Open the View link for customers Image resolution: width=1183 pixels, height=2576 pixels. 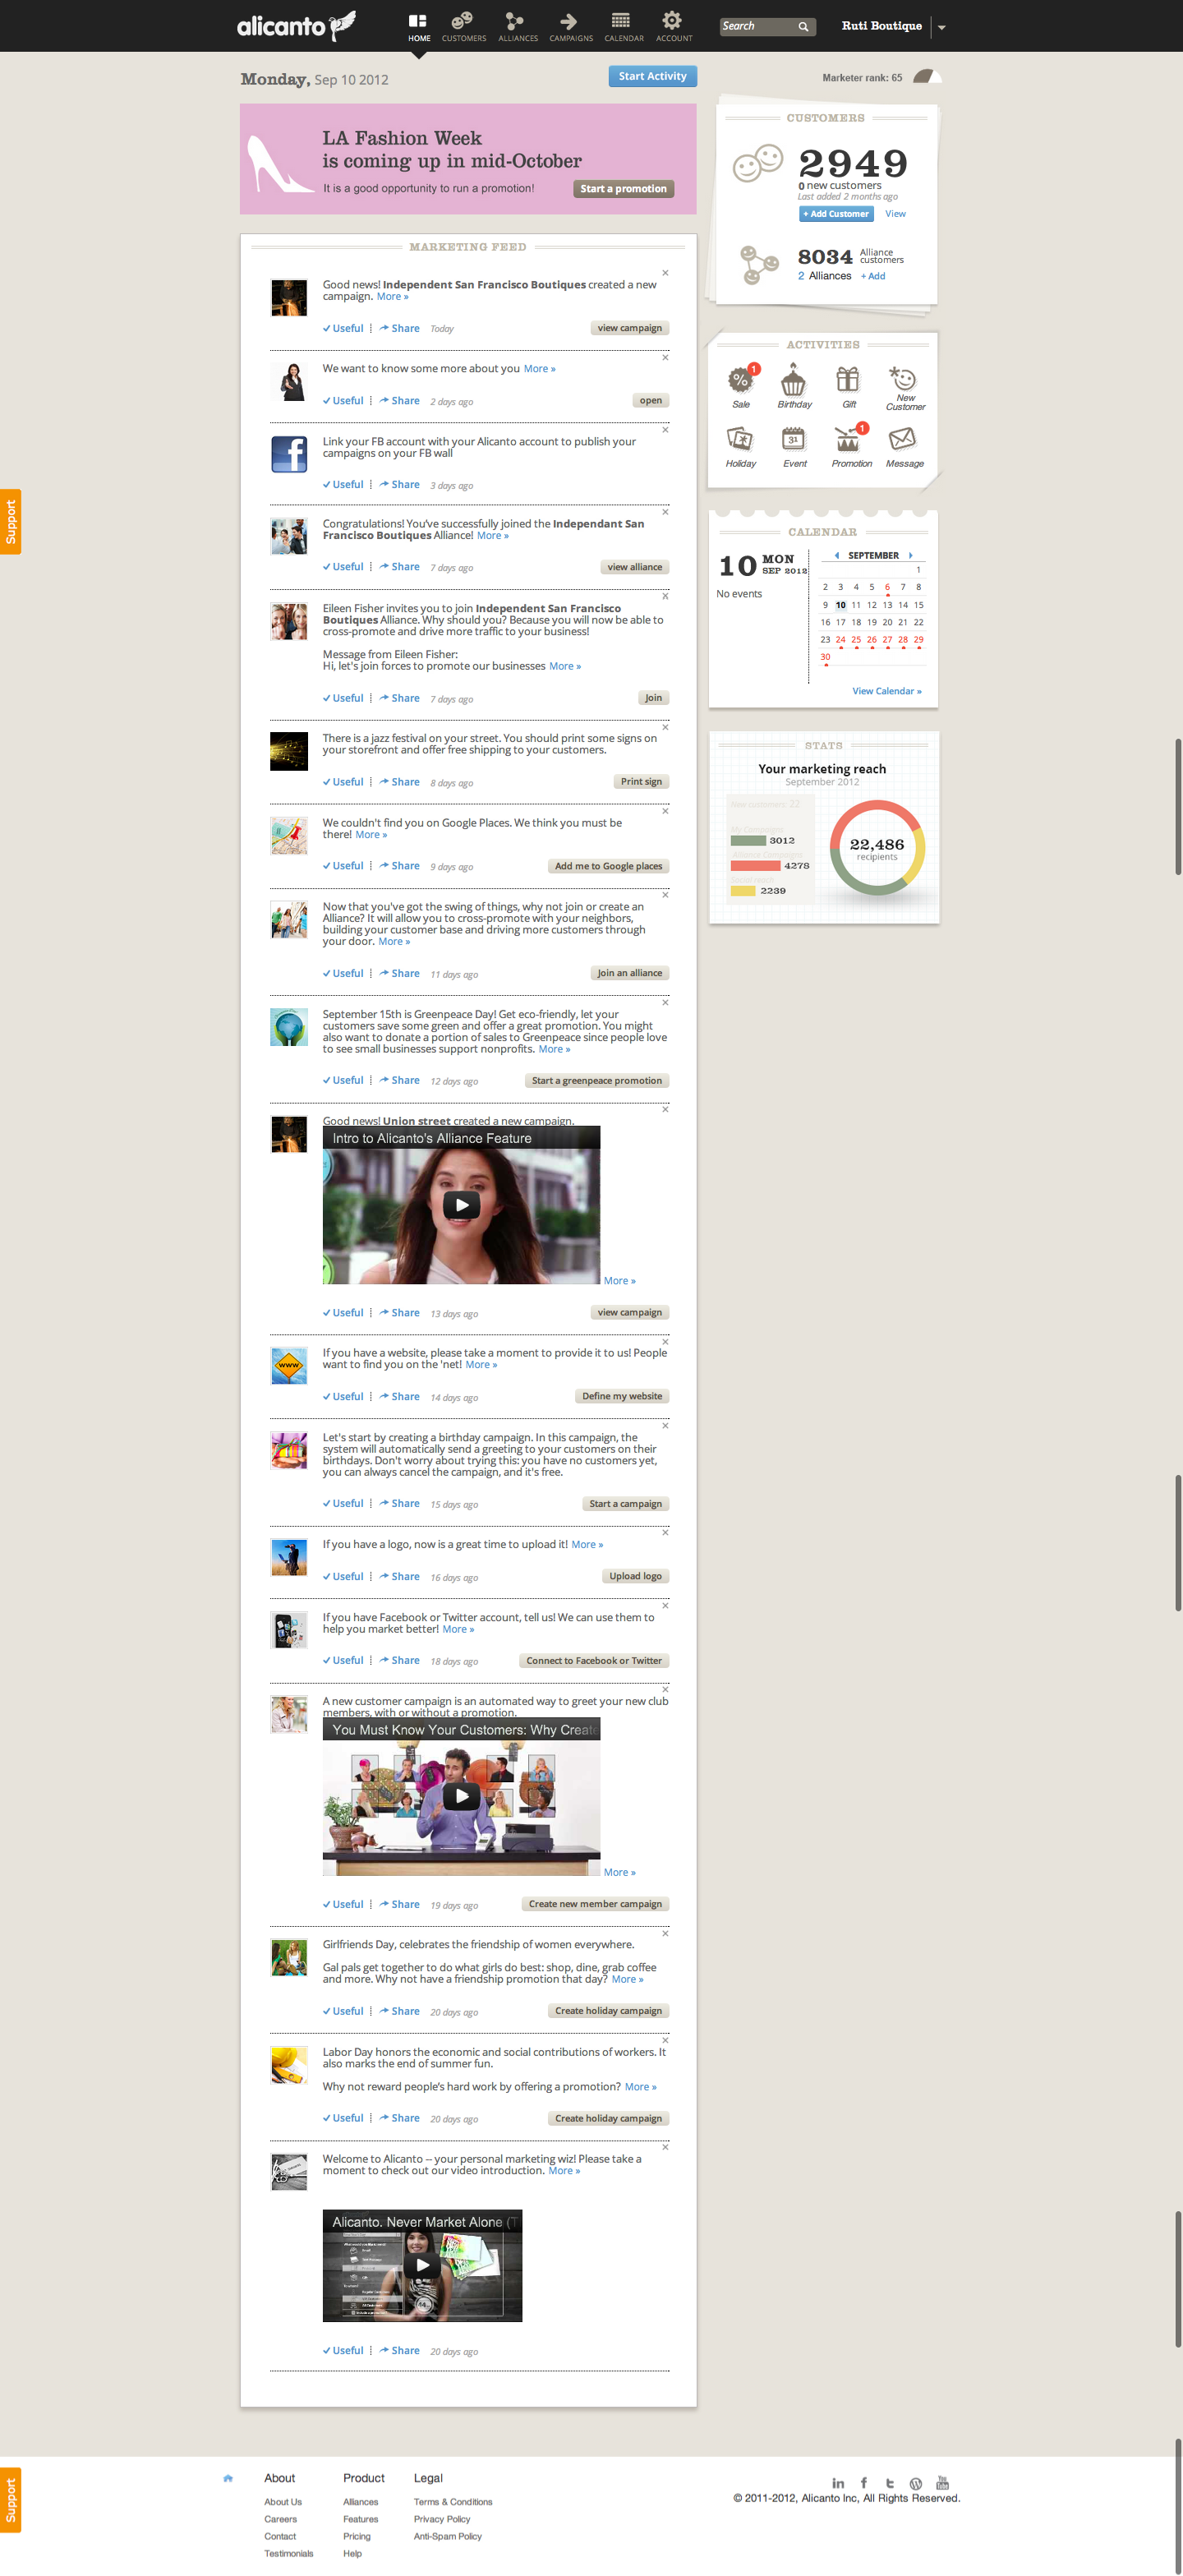tap(895, 214)
